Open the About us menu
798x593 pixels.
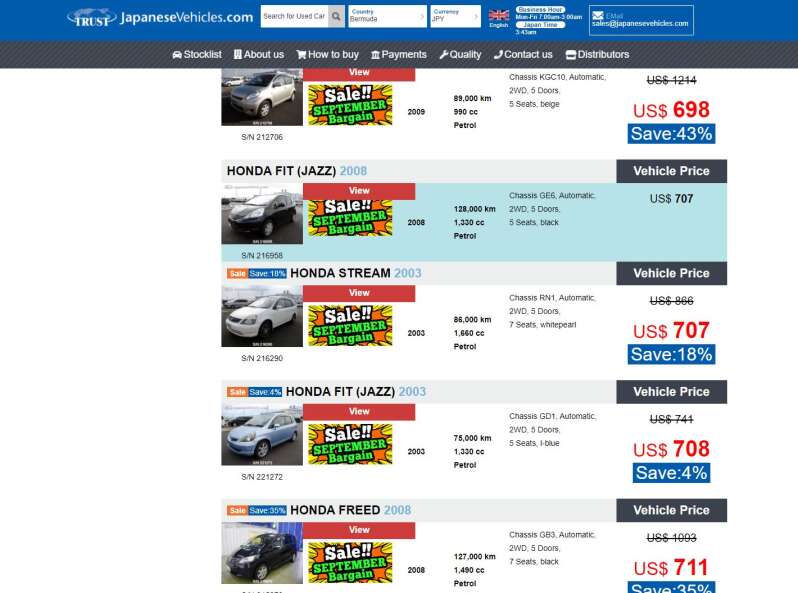click(259, 54)
